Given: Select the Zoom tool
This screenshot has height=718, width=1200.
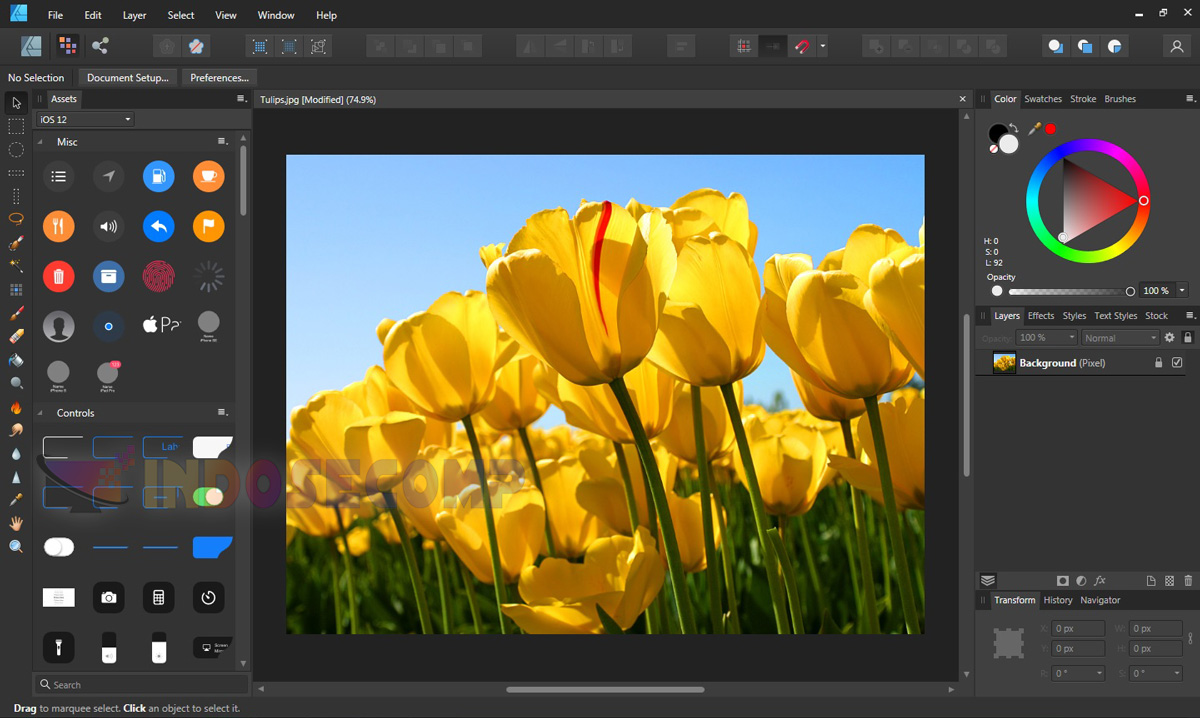Looking at the screenshot, I should pos(15,547).
